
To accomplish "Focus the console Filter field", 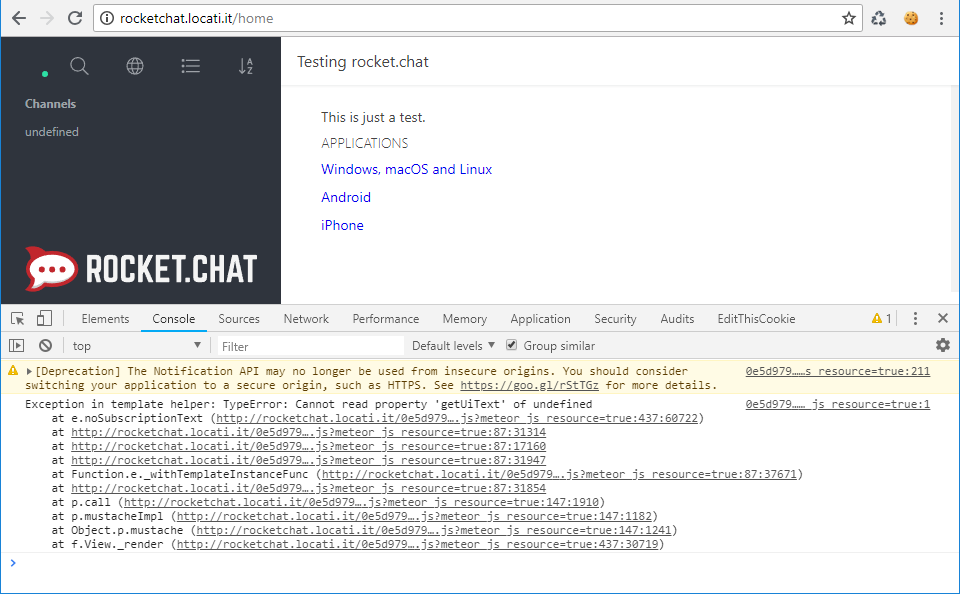I will [310, 346].
